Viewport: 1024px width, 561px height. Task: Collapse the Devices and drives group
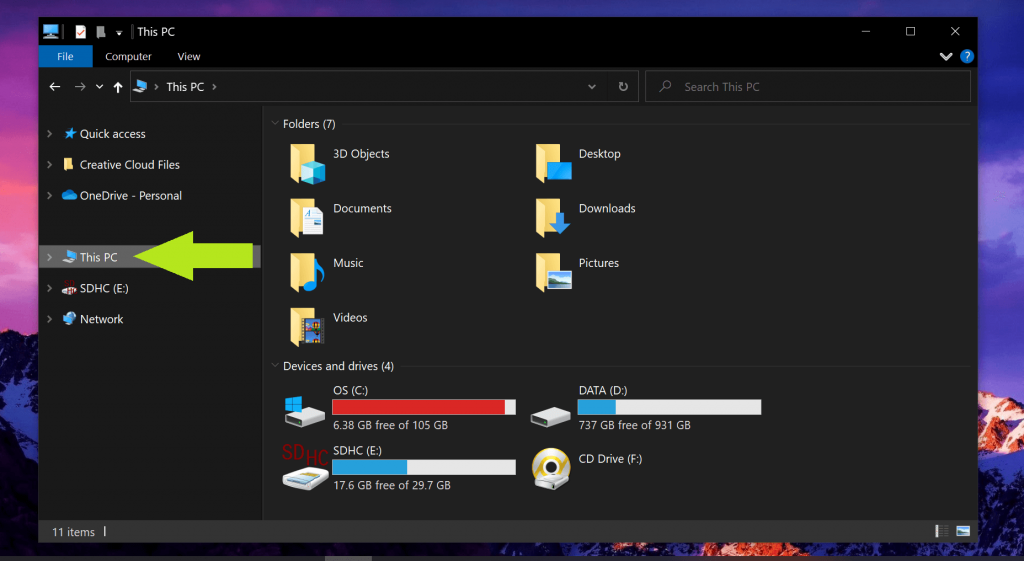tap(274, 366)
